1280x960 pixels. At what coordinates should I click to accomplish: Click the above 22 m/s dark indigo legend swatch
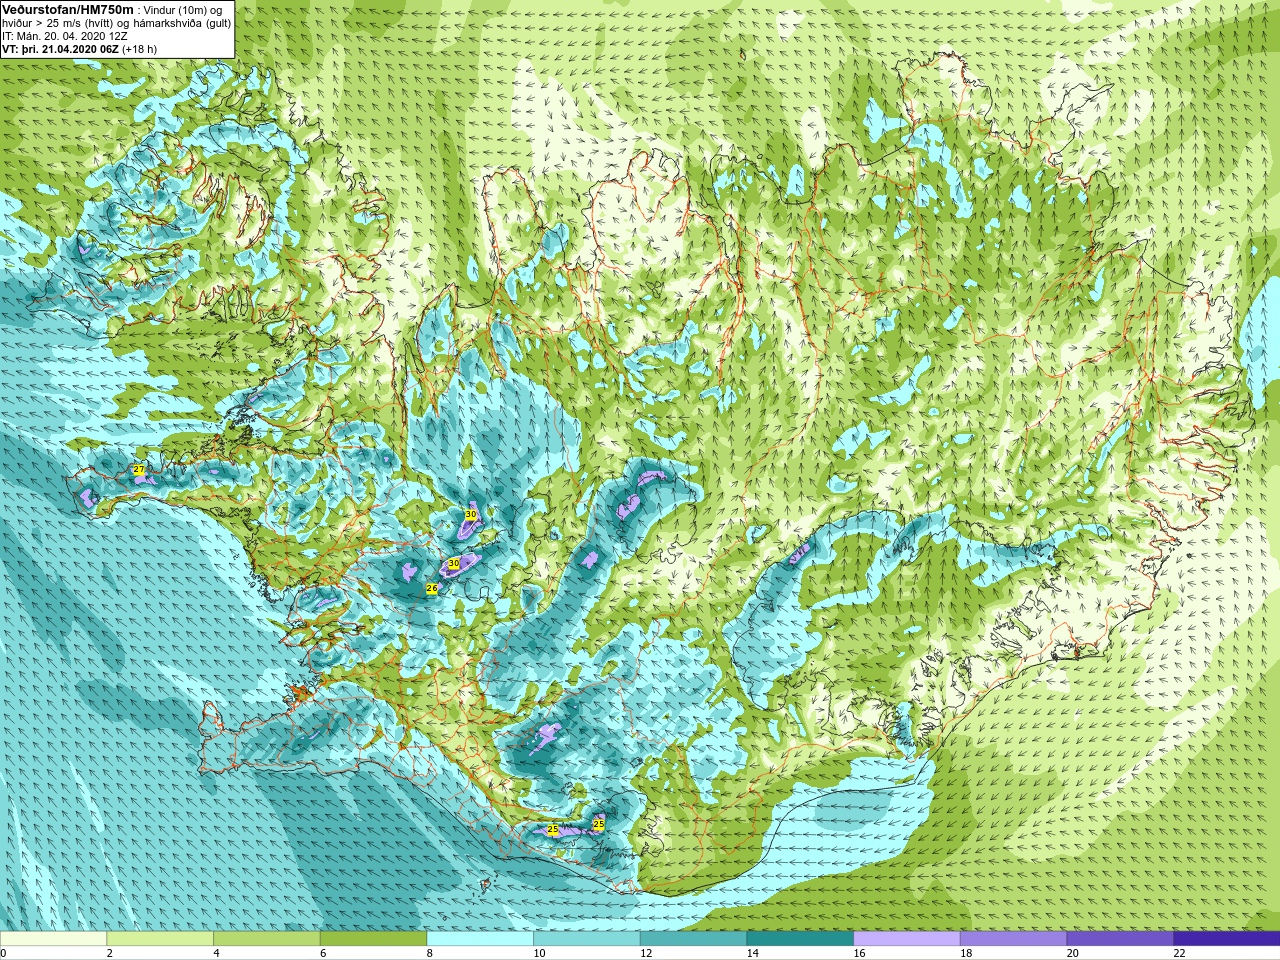coord(1227,939)
